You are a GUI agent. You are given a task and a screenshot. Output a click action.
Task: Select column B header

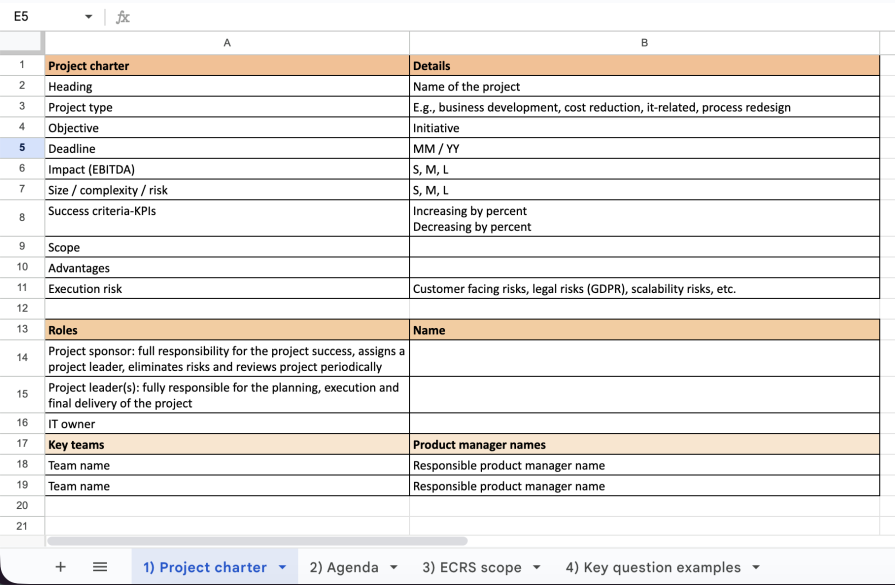click(x=644, y=43)
